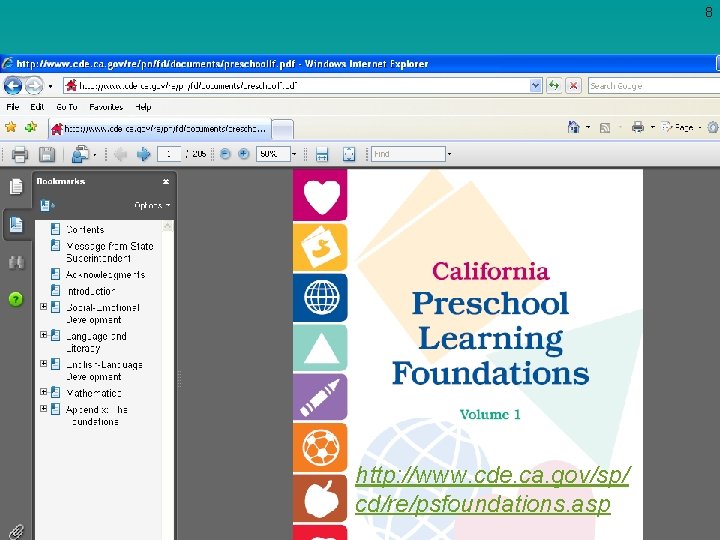720x540 pixels.
Task: Open the recent pages dropdown arrow
Action: (50, 86)
